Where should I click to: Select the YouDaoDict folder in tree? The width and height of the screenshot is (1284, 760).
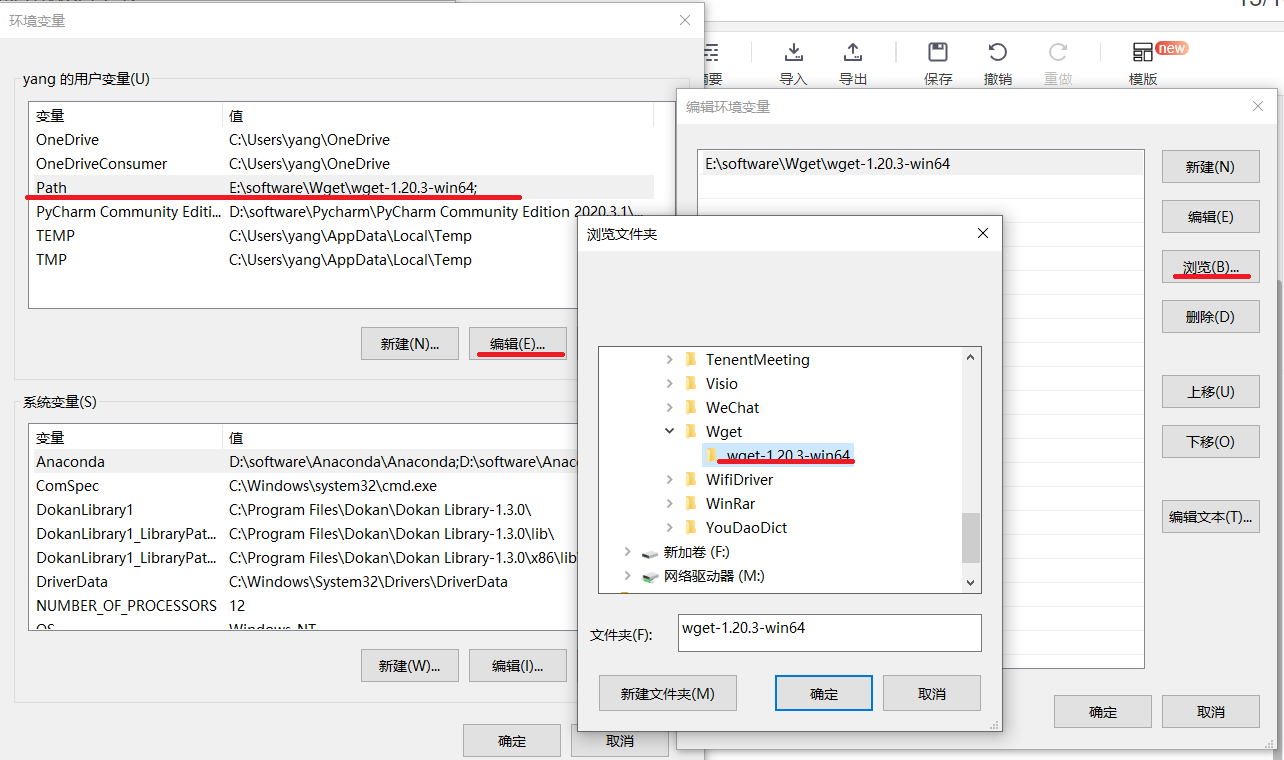click(746, 527)
